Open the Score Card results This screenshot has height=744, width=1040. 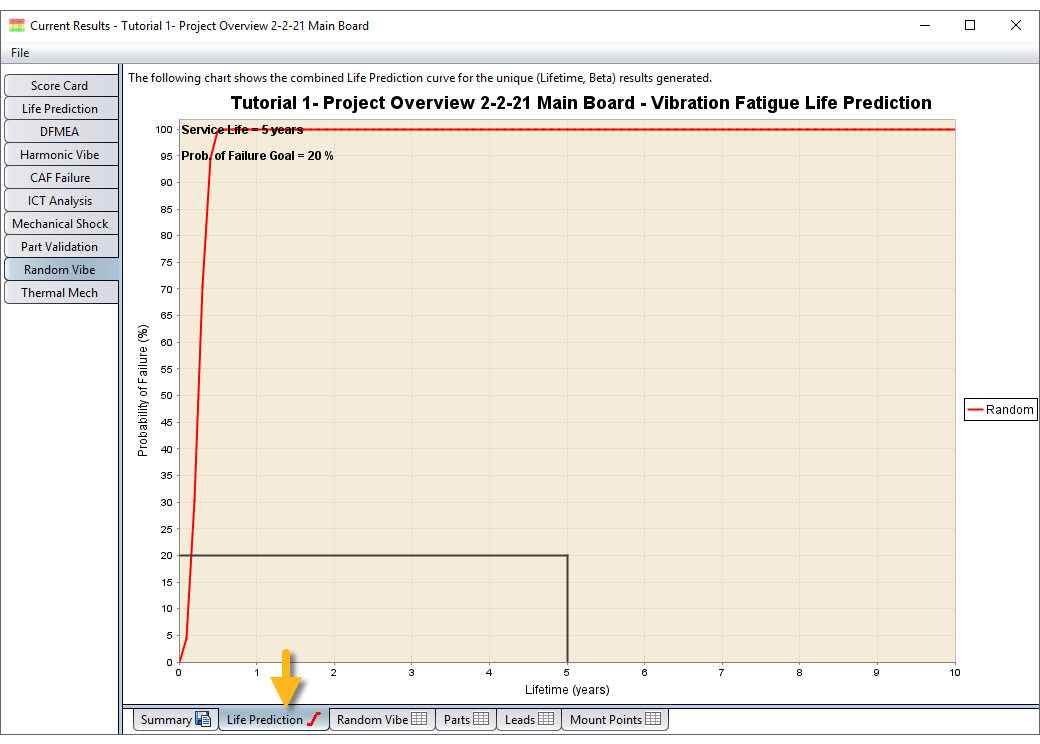tap(60, 86)
